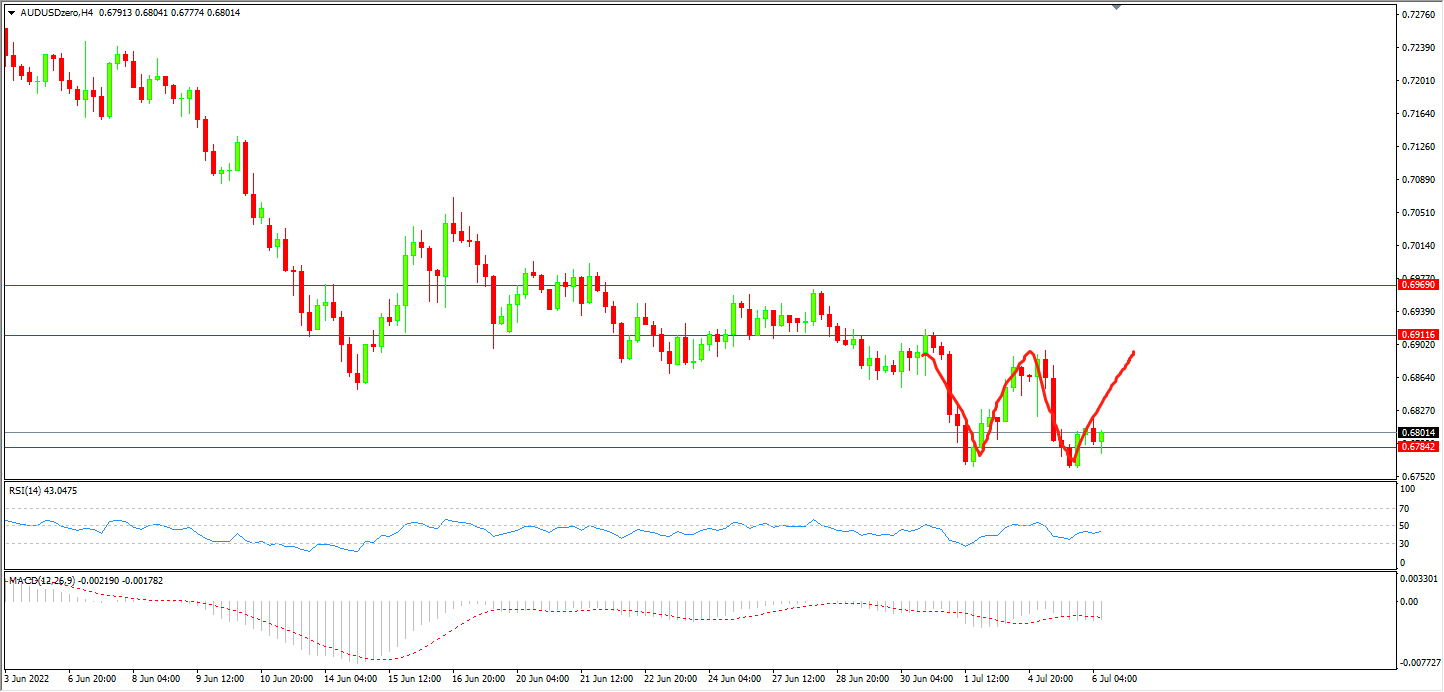Click the AUDUSDzero,H4 symbol title text
The image size is (1444, 692).
pyautogui.click(x=61, y=13)
